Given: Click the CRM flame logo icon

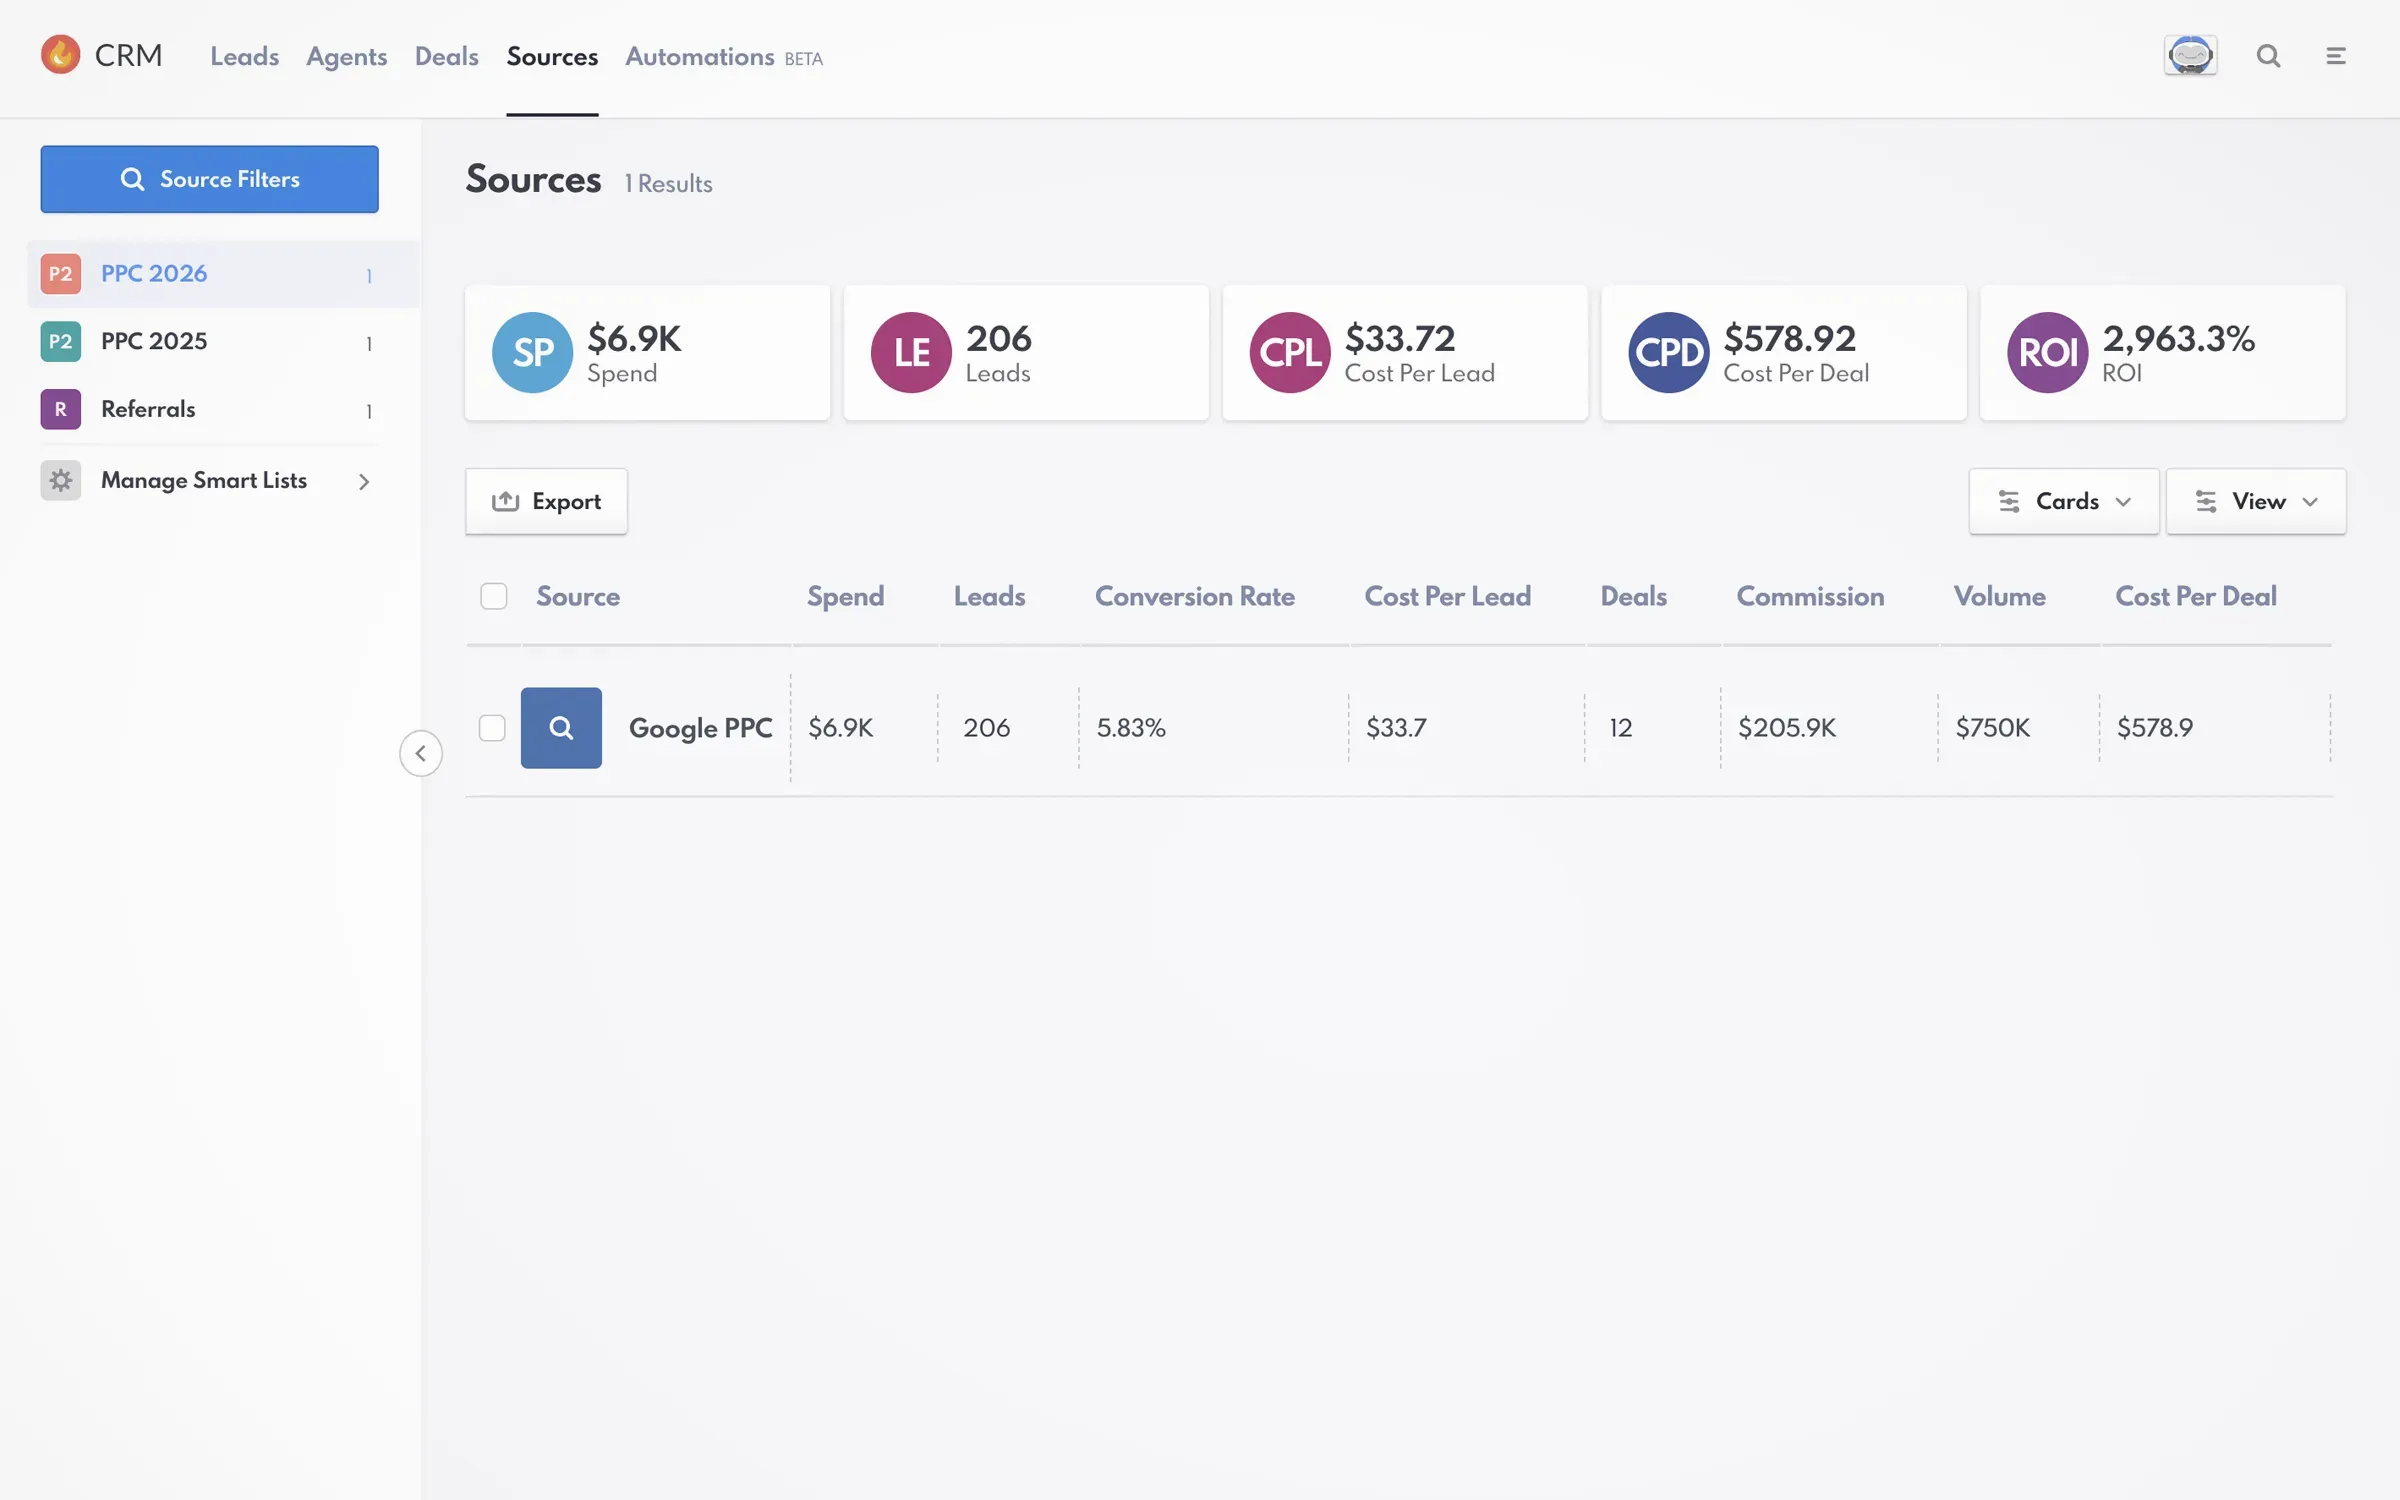Looking at the screenshot, I should tap(60, 55).
